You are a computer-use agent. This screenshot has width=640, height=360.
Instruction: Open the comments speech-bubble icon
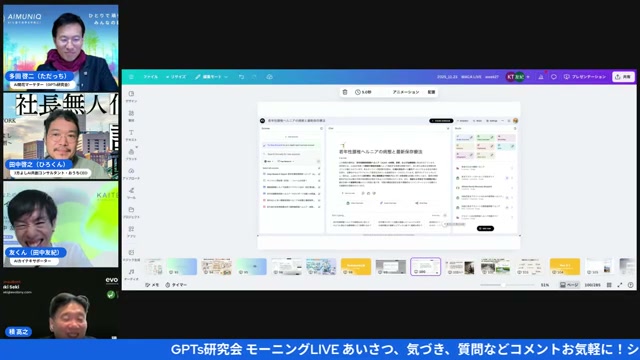(x=554, y=77)
